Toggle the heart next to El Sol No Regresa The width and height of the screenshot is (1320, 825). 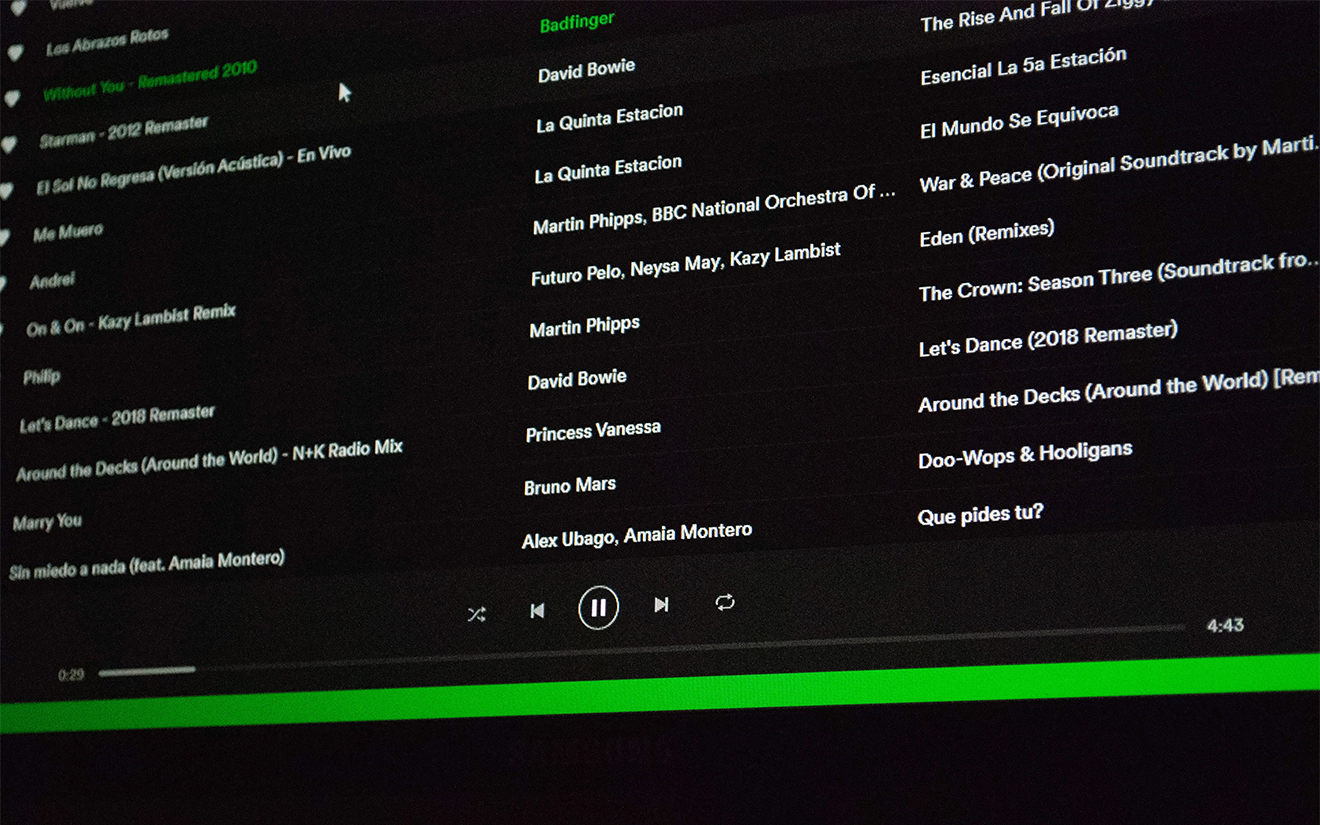(x=6, y=191)
